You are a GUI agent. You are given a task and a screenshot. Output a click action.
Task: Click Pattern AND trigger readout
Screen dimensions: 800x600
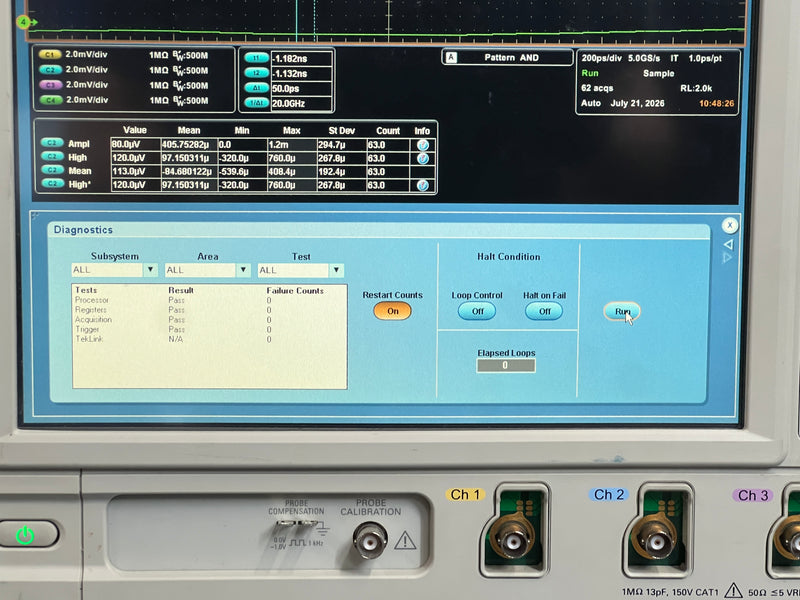pos(511,58)
